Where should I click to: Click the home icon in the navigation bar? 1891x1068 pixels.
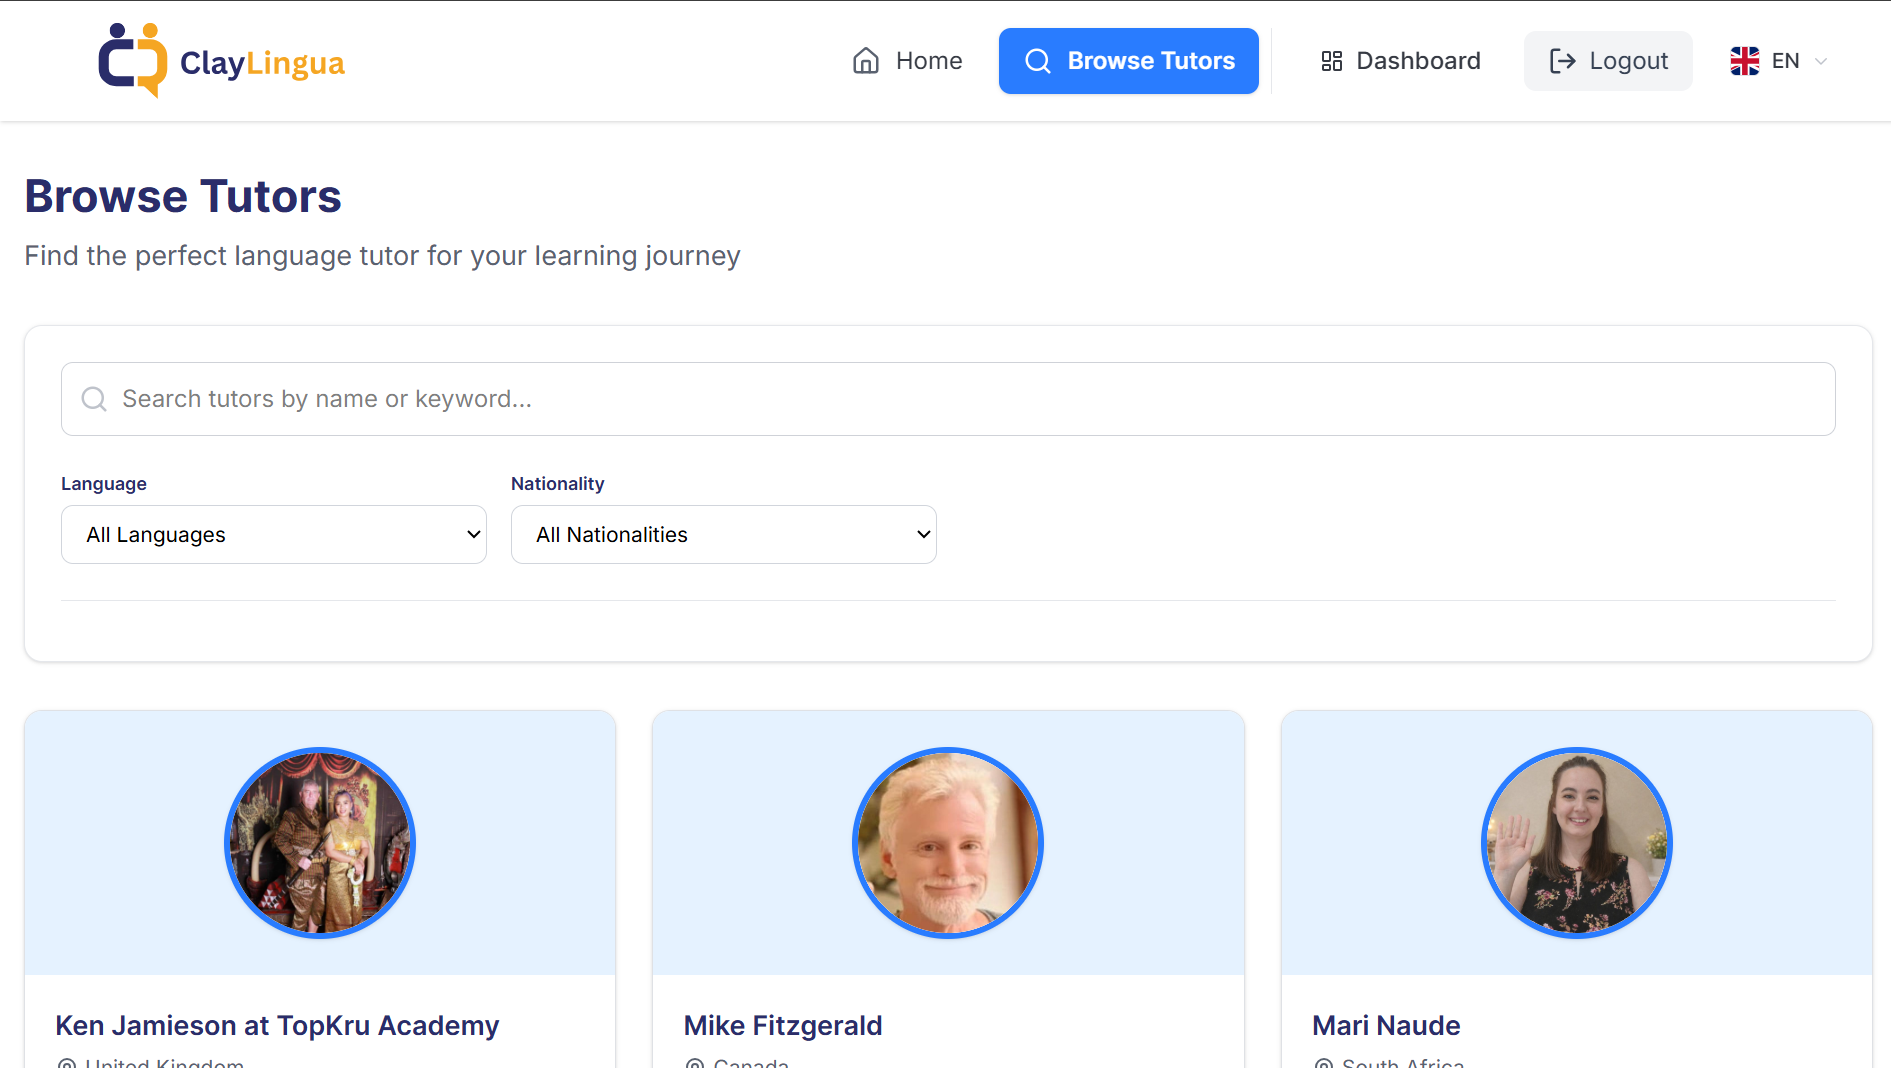point(865,61)
